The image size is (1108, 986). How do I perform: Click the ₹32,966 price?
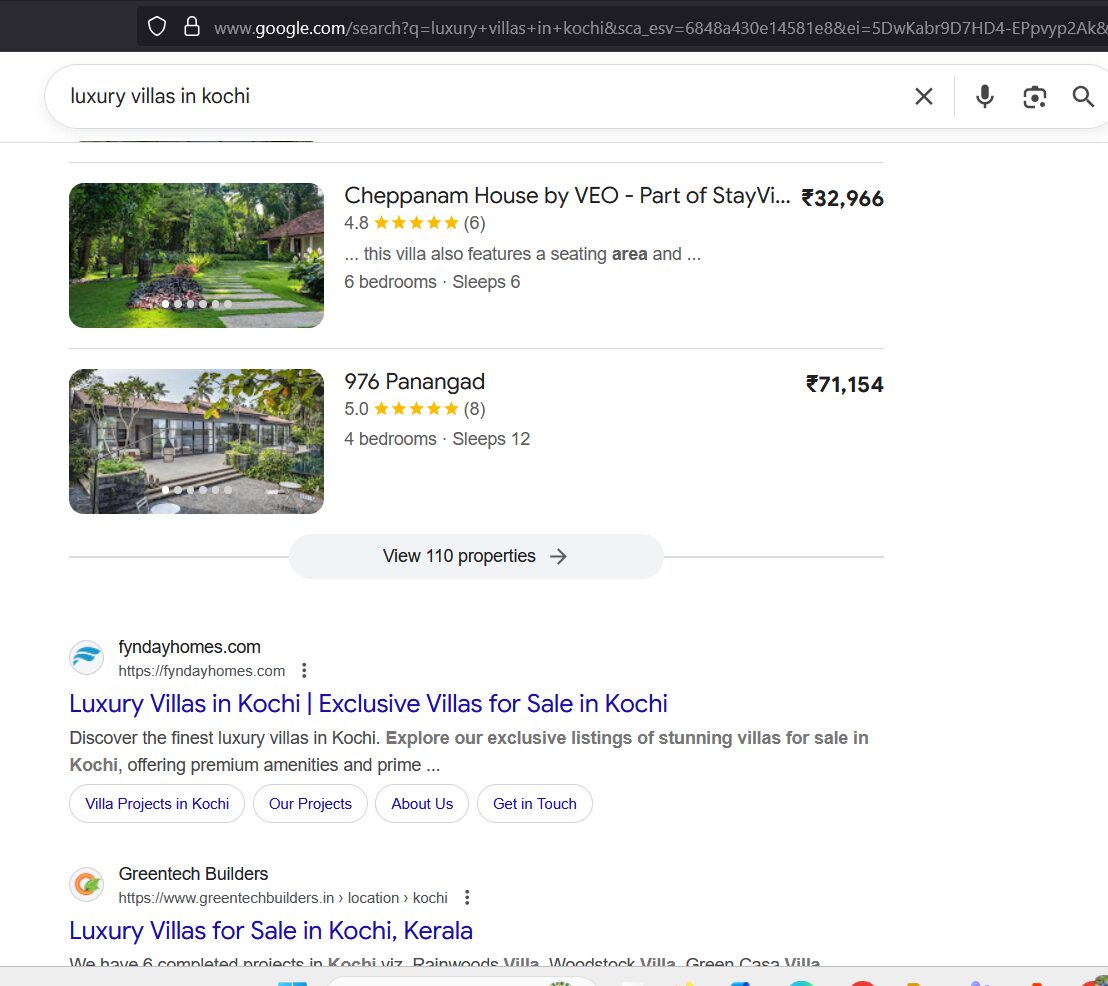pos(842,199)
